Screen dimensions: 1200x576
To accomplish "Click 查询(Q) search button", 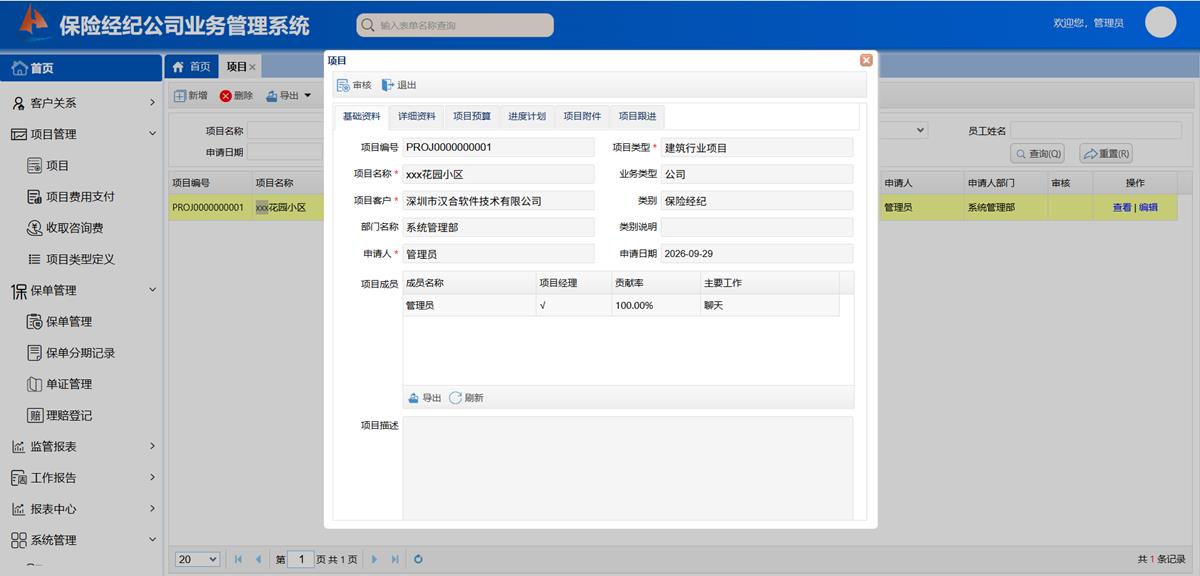I will [1037, 154].
